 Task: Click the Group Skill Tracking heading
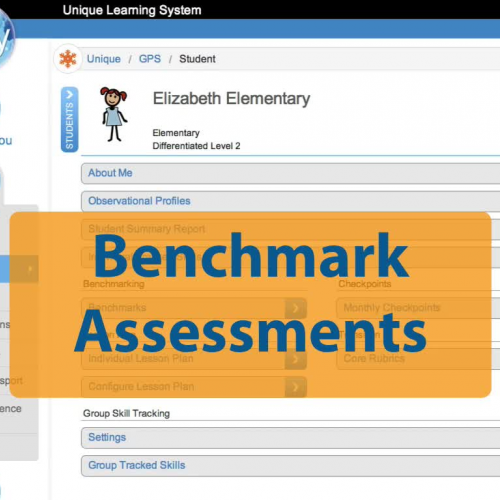pos(126,413)
